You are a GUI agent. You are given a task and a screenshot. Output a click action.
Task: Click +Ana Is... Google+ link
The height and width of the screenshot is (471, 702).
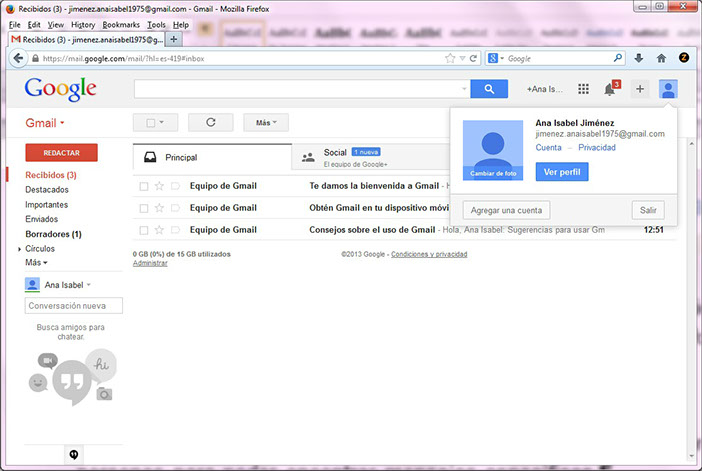coord(544,89)
